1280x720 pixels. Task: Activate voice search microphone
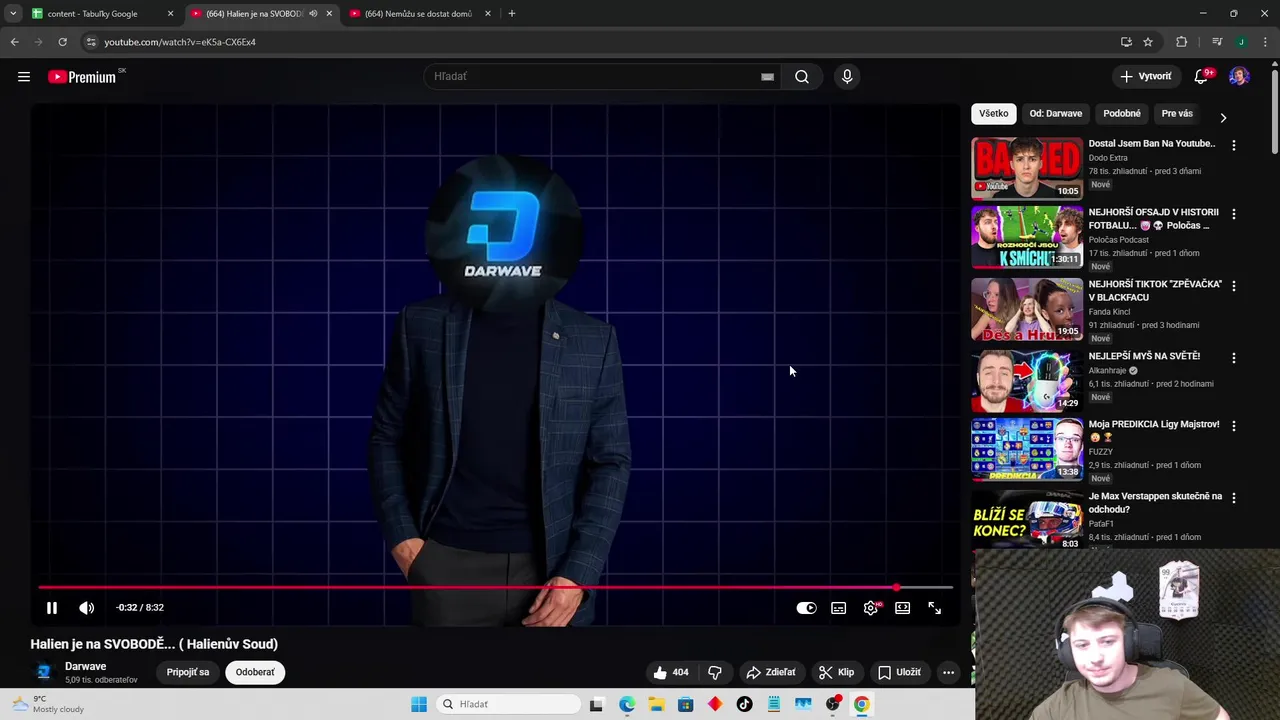pyautogui.click(x=847, y=77)
